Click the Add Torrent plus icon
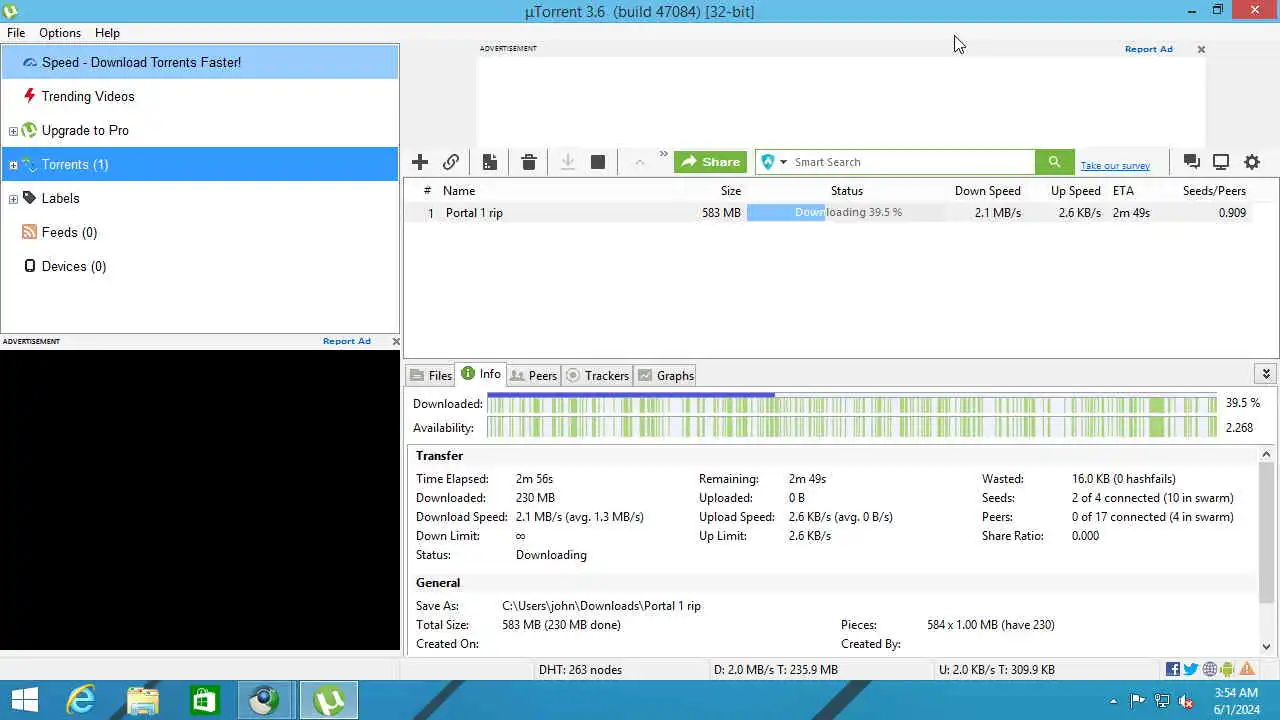1280x720 pixels. [x=420, y=162]
